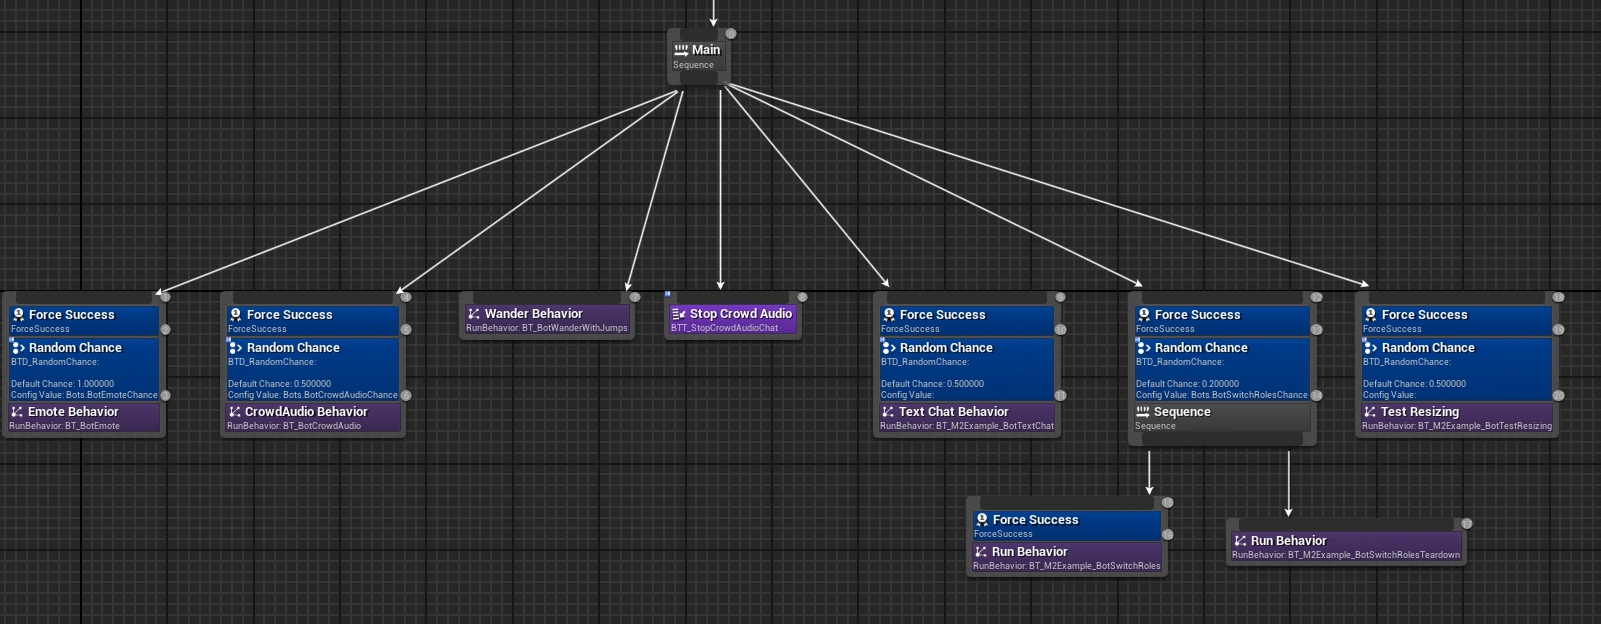This screenshot has height=624, width=1601.
Task: Click Random Chance icon above Text Chat Behavior
Action: click(888, 348)
